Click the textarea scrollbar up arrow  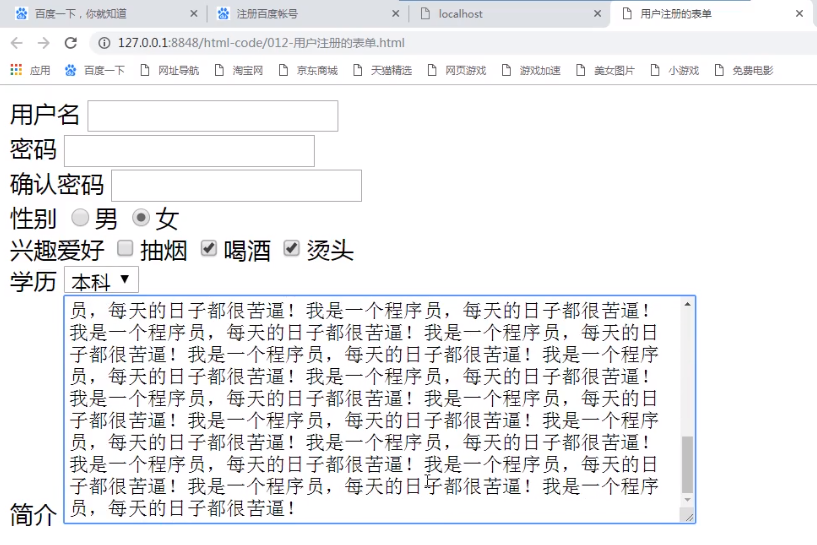tap(688, 304)
